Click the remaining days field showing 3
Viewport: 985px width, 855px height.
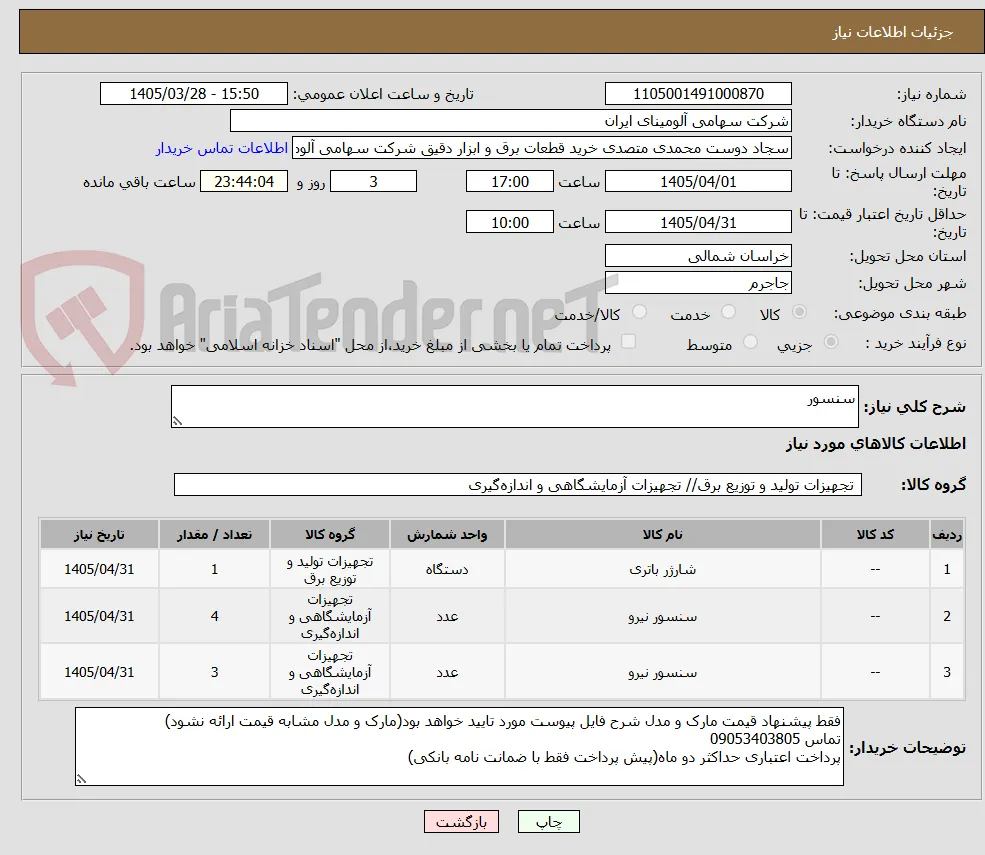(373, 182)
